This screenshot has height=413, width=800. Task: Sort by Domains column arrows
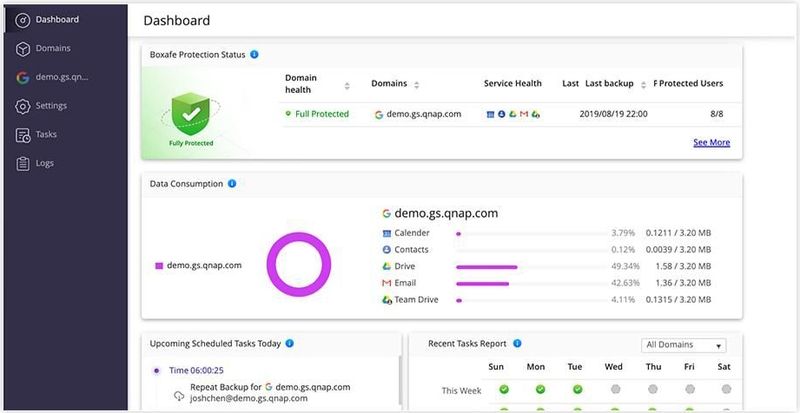416,85
